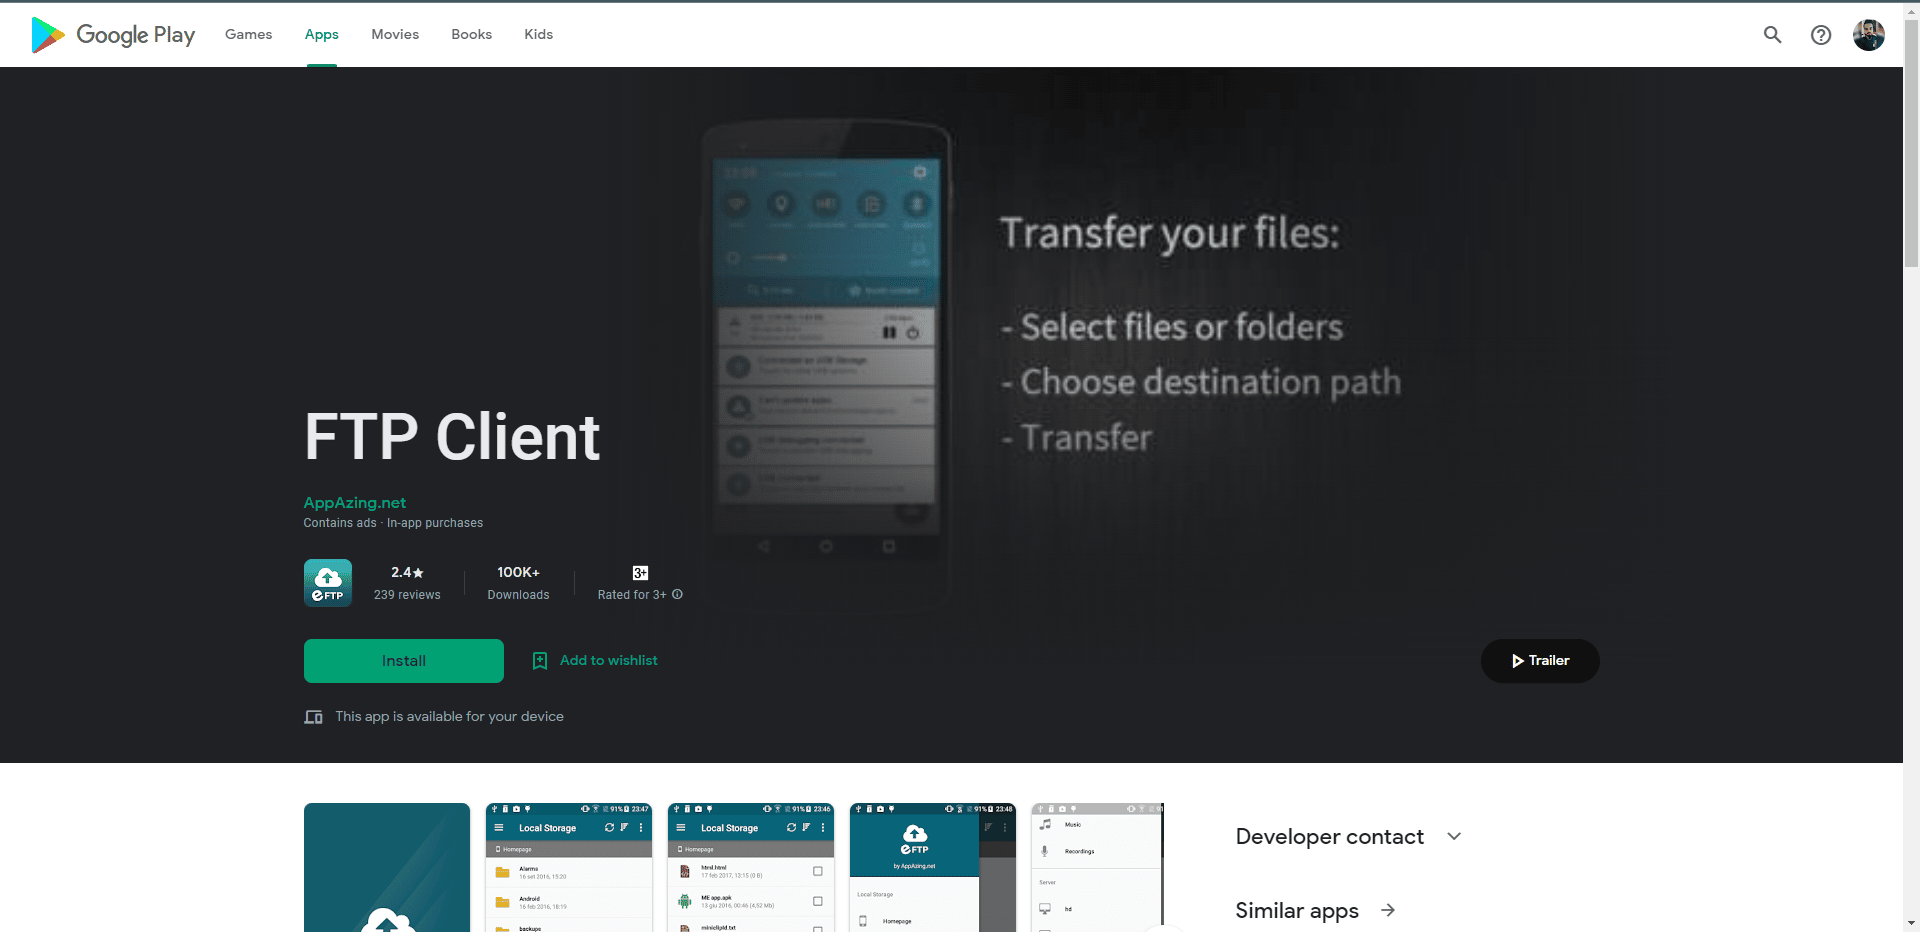The width and height of the screenshot is (1920, 932).
Task: Open the FTP navigation drawer screenshot
Action: pos(933,868)
